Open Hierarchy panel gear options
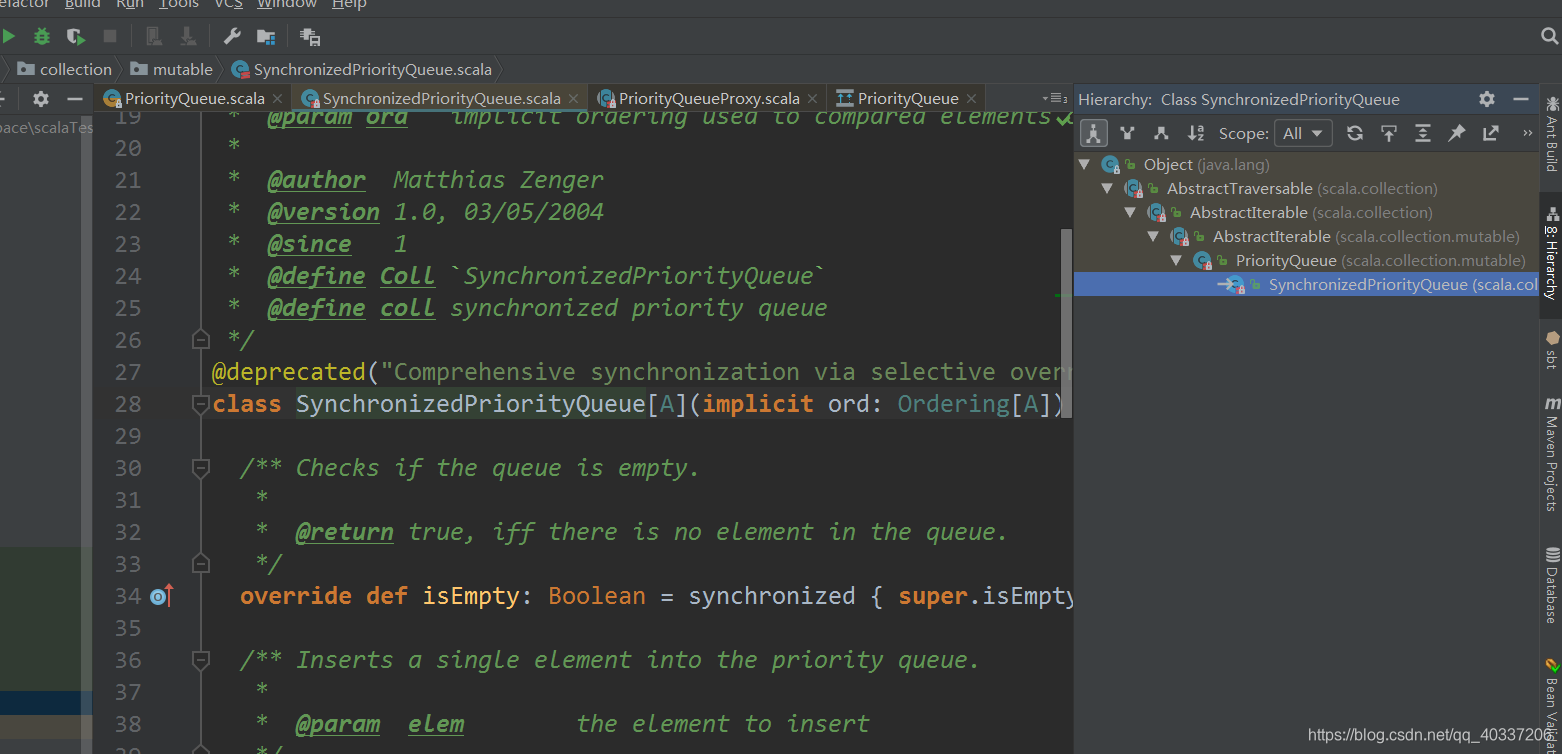The width and height of the screenshot is (1562, 754). (1487, 99)
